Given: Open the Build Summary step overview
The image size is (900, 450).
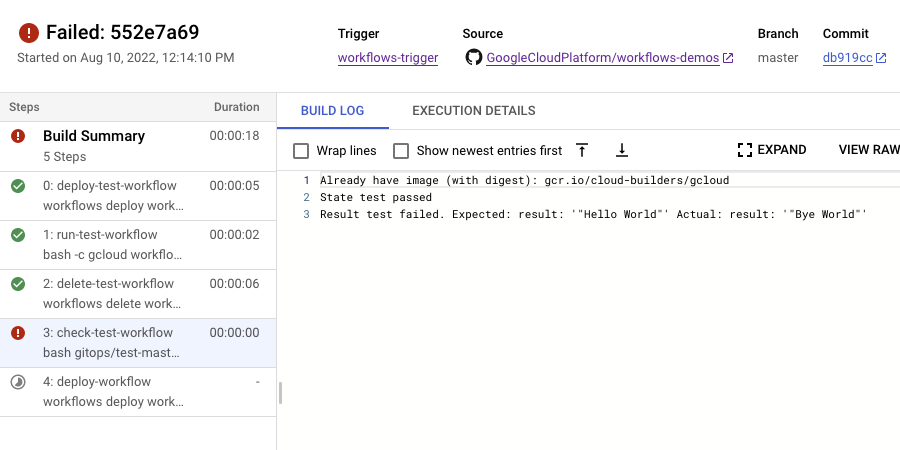Looking at the screenshot, I should point(94,136).
